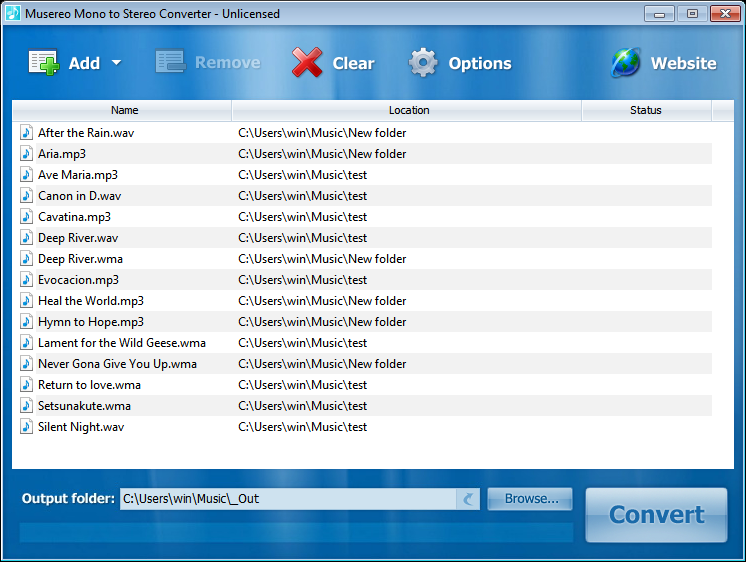746x562 pixels.
Task: Click the red X Clear icon
Action: 307,63
